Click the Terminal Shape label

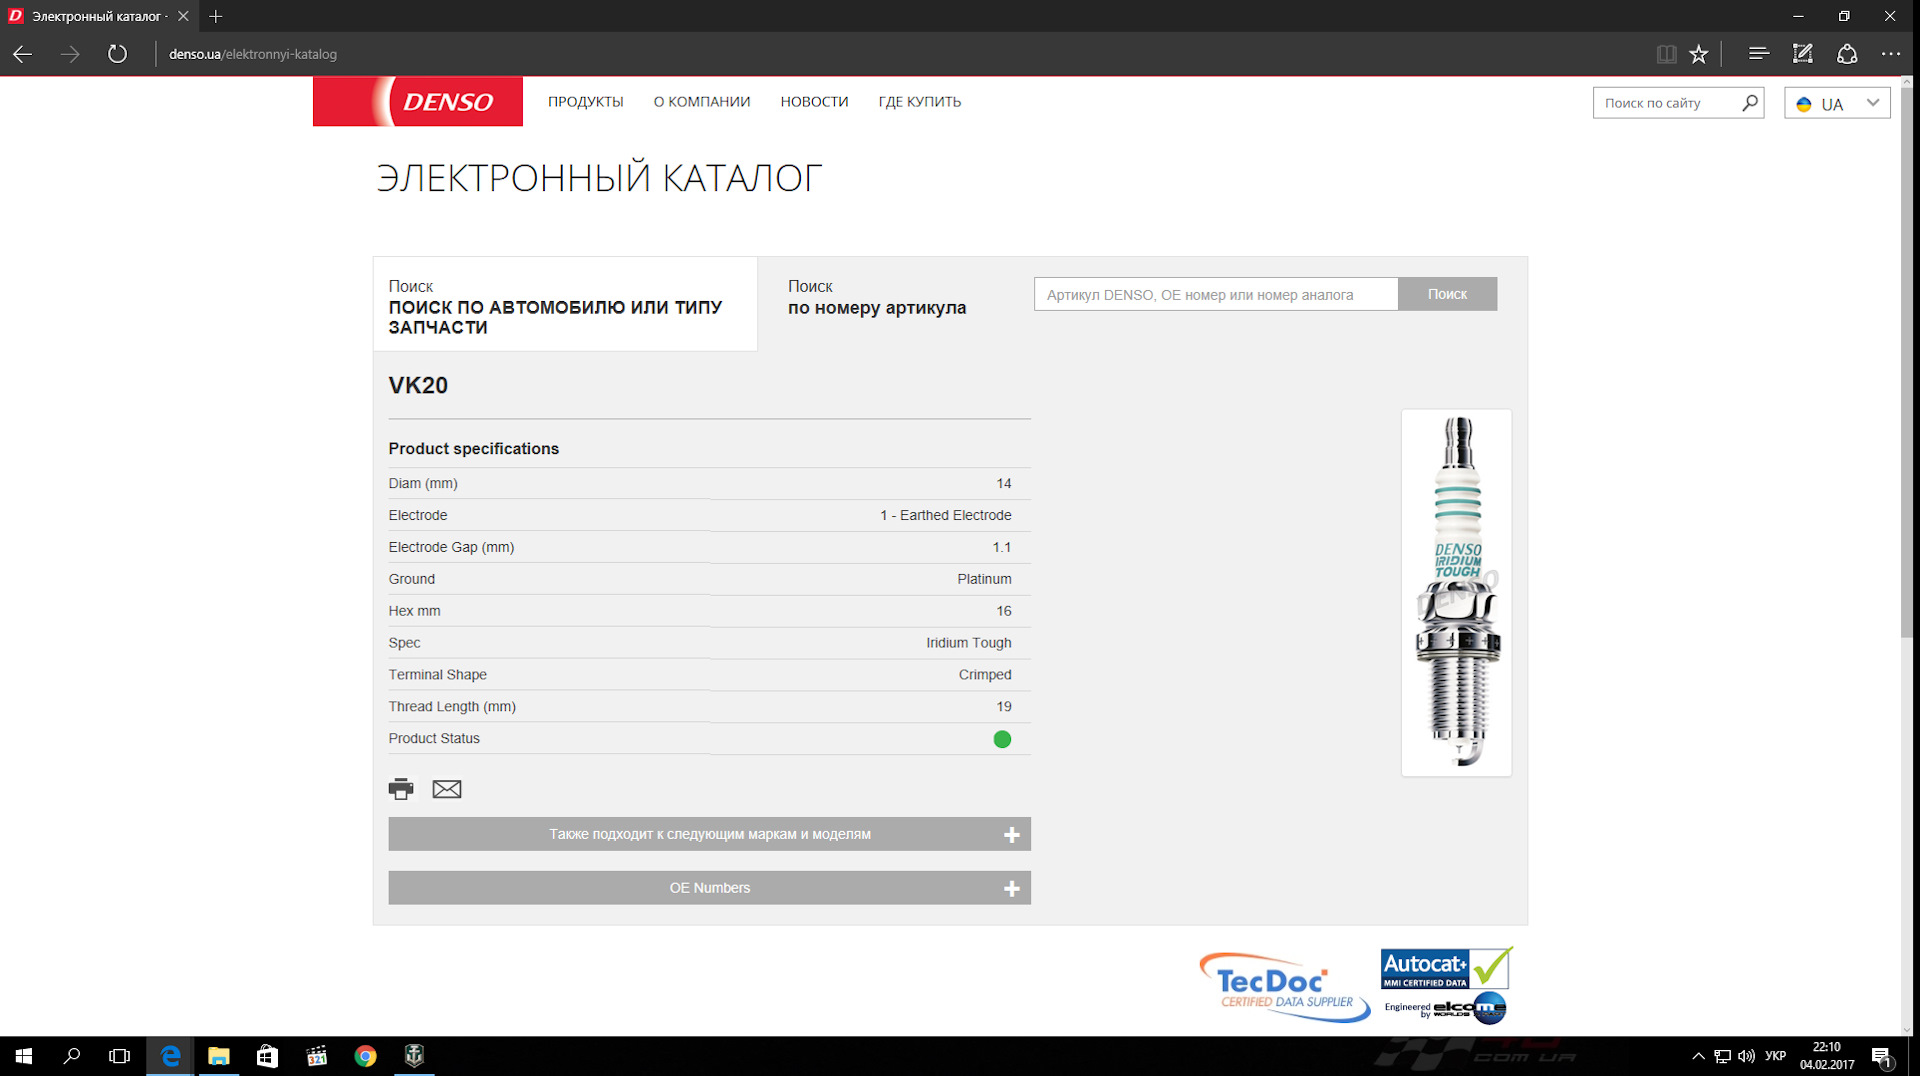click(437, 675)
